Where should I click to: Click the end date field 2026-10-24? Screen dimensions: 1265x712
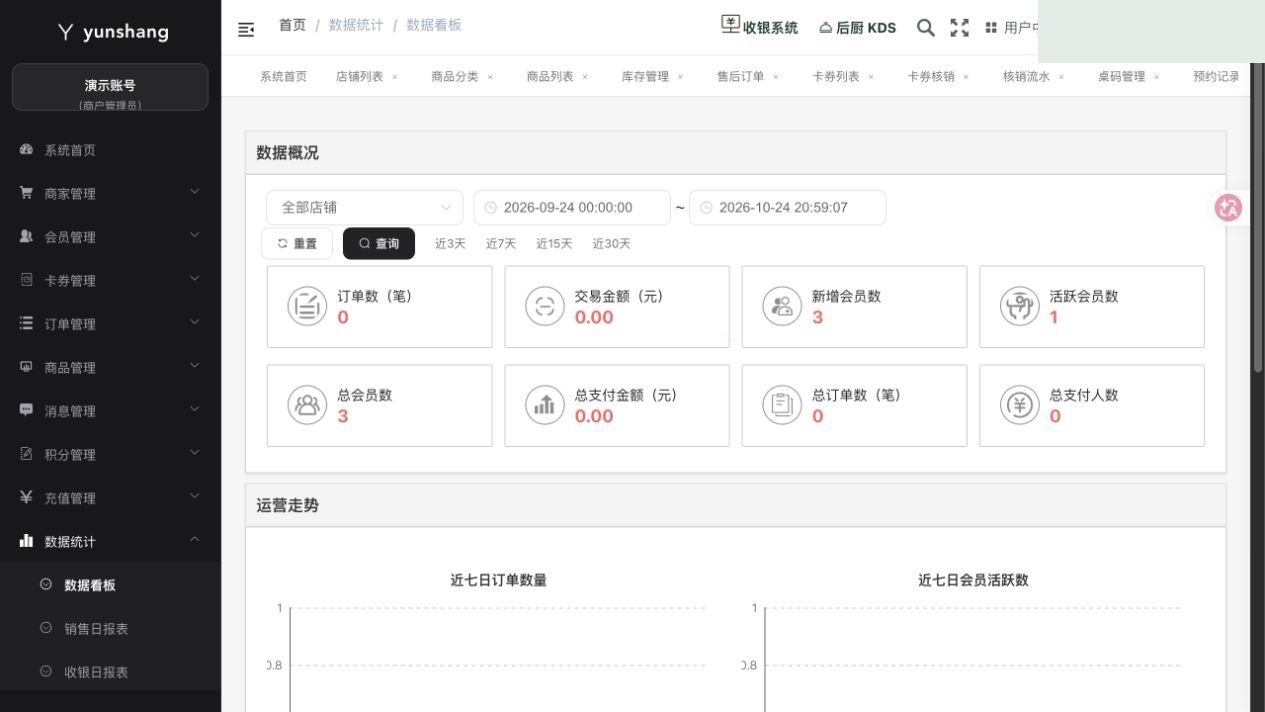787,208
